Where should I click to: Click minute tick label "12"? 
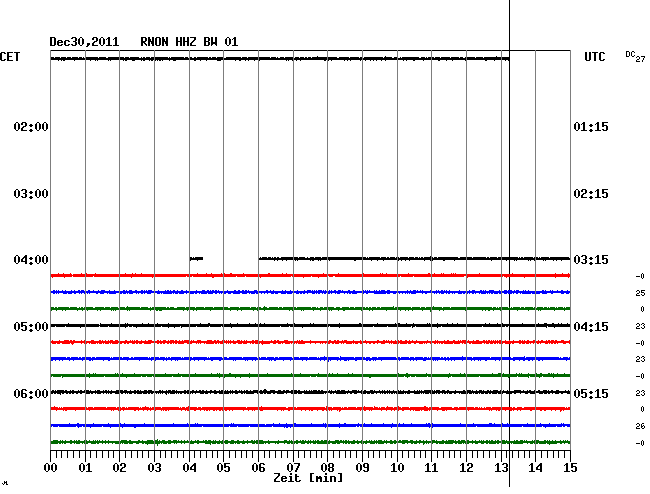pyautogui.click(x=466, y=468)
